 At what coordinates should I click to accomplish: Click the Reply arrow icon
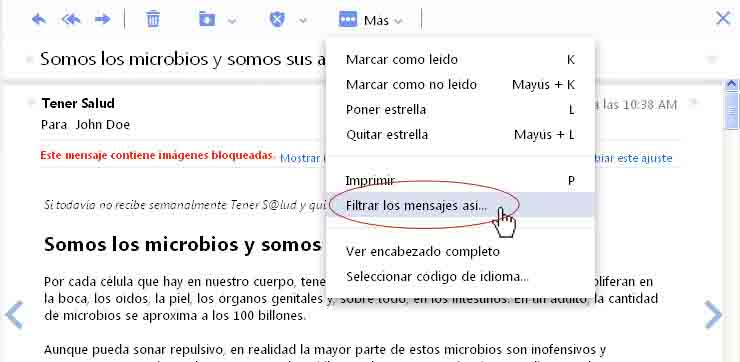tap(39, 20)
